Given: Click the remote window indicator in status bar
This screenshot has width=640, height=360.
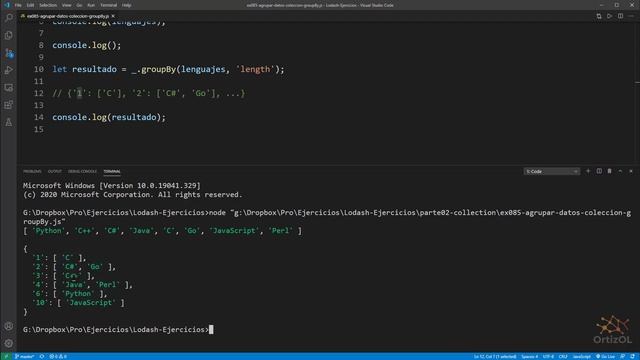Looking at the screenshot, I should [x=6, y=357].
